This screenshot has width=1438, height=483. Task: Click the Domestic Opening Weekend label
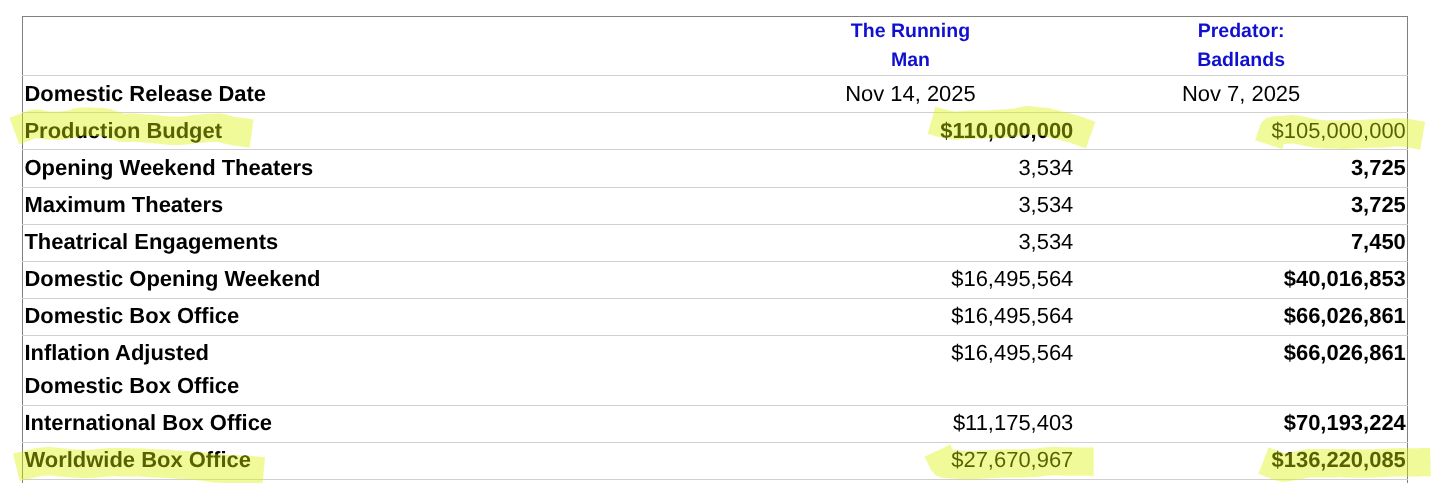(172, 279)
